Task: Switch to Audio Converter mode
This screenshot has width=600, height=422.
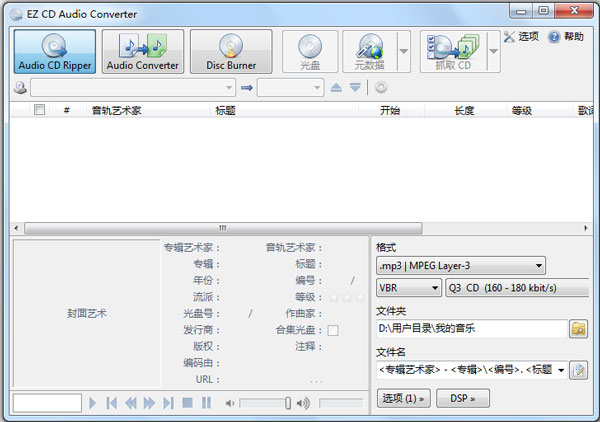Action: [x=143, y=52]
